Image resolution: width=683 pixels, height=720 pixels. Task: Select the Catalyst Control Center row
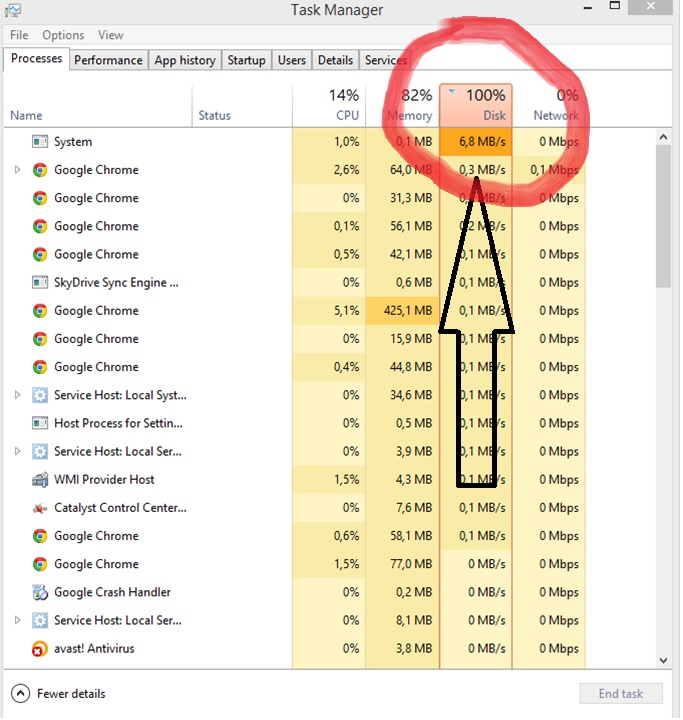pyautogui.click(x=294, y=508)
